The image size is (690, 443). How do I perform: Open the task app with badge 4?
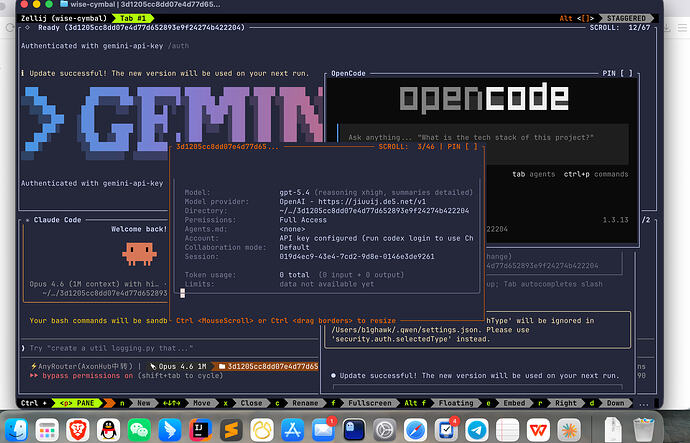tap(446, 429)
